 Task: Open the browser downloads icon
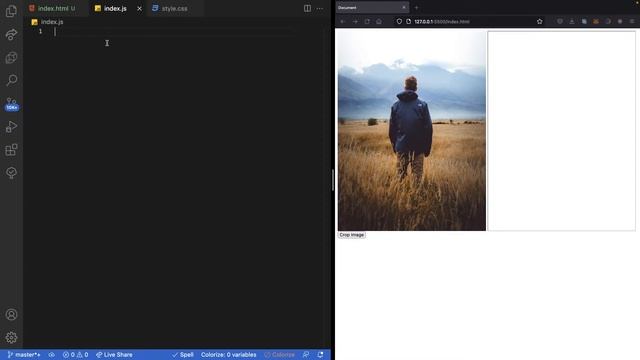pos(572,21)
